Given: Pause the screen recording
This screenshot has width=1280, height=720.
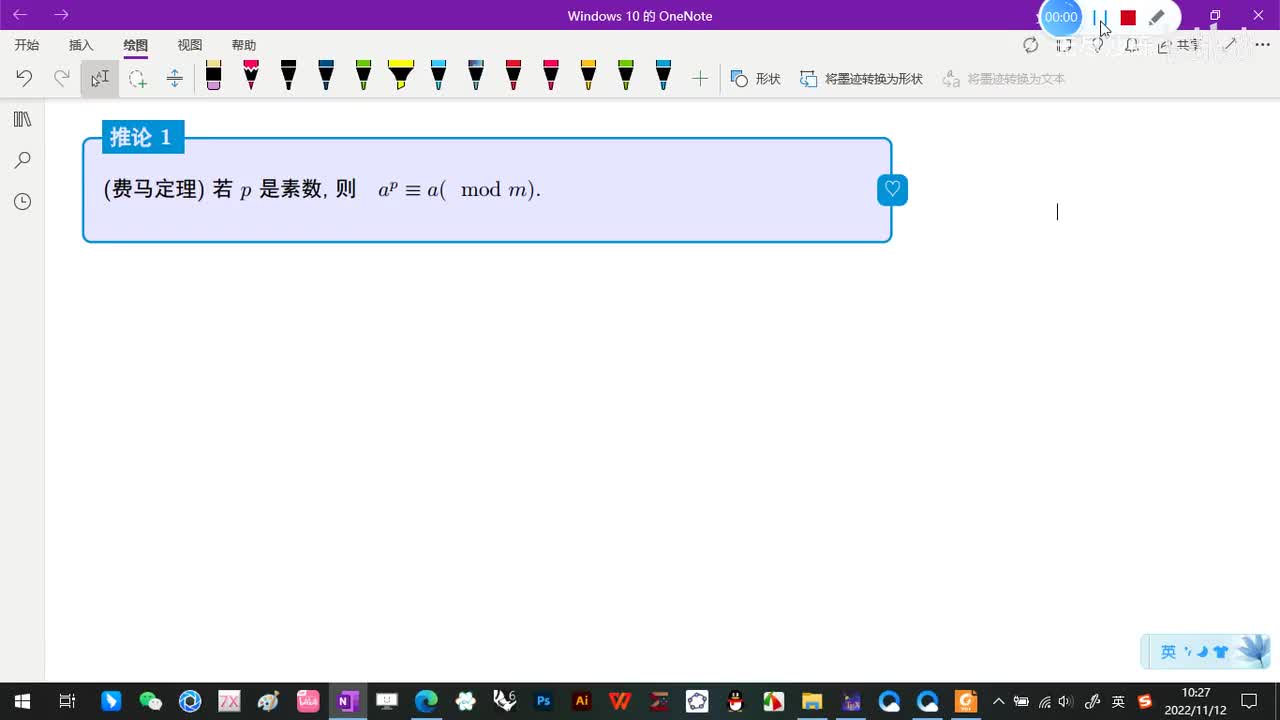Looking at the screenshot, I should point(1100,17).
